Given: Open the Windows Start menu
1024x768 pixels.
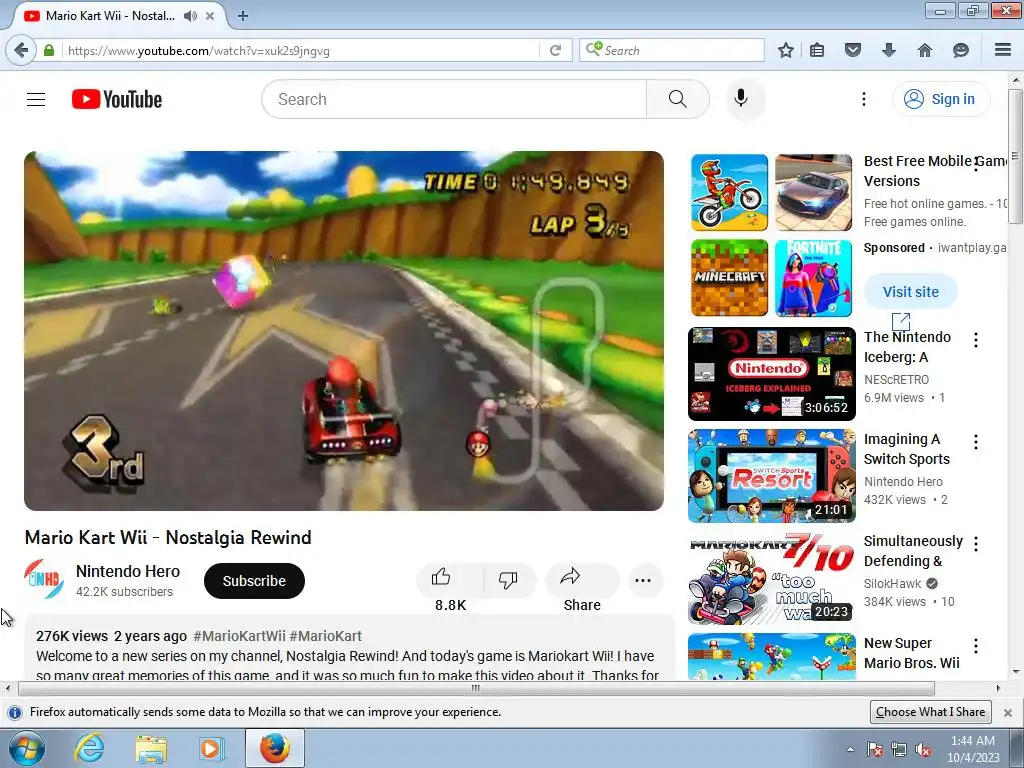Looking at the screenshot, I should click(x=27, y=748).
